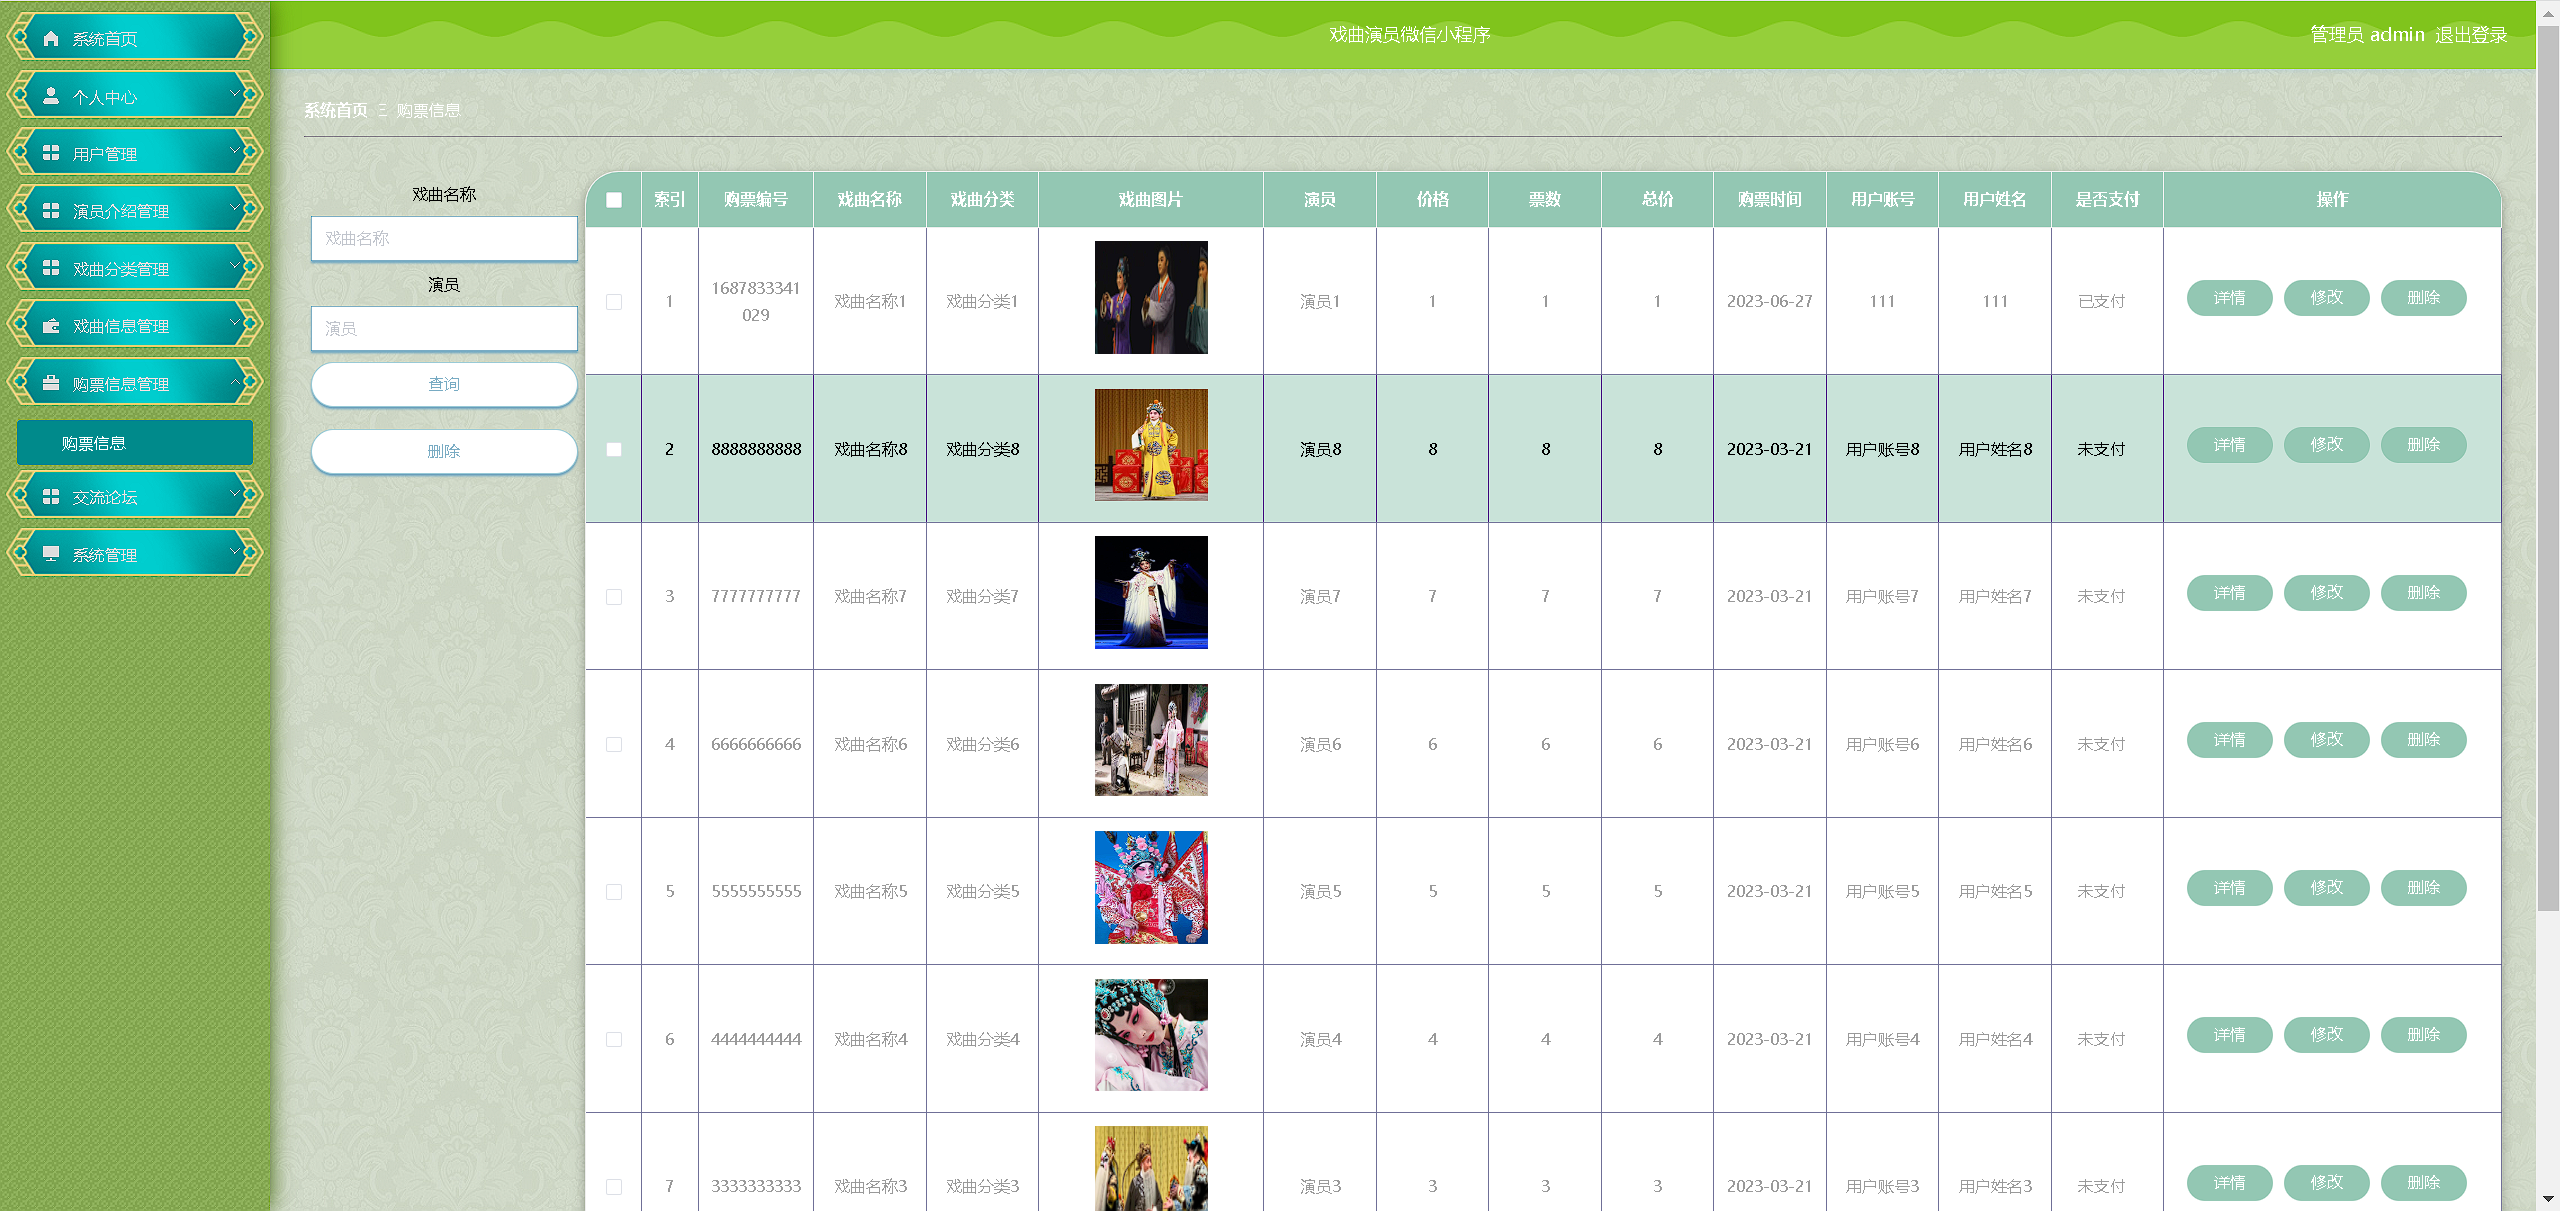Select the checkbox for ticket 7777777777

click(x=614, y=597)
